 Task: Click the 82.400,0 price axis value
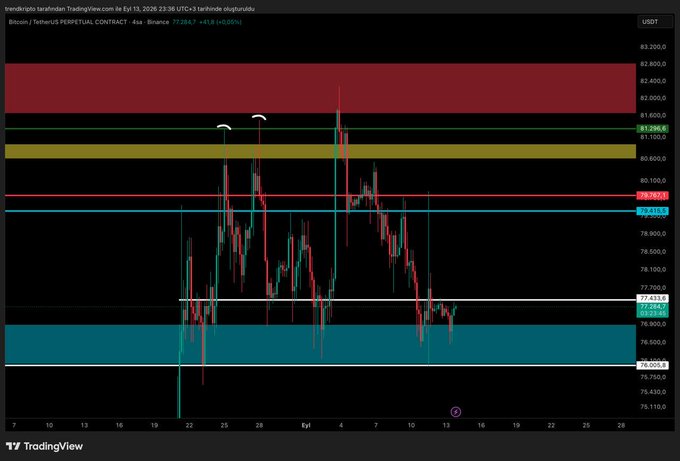pos(653,81)
